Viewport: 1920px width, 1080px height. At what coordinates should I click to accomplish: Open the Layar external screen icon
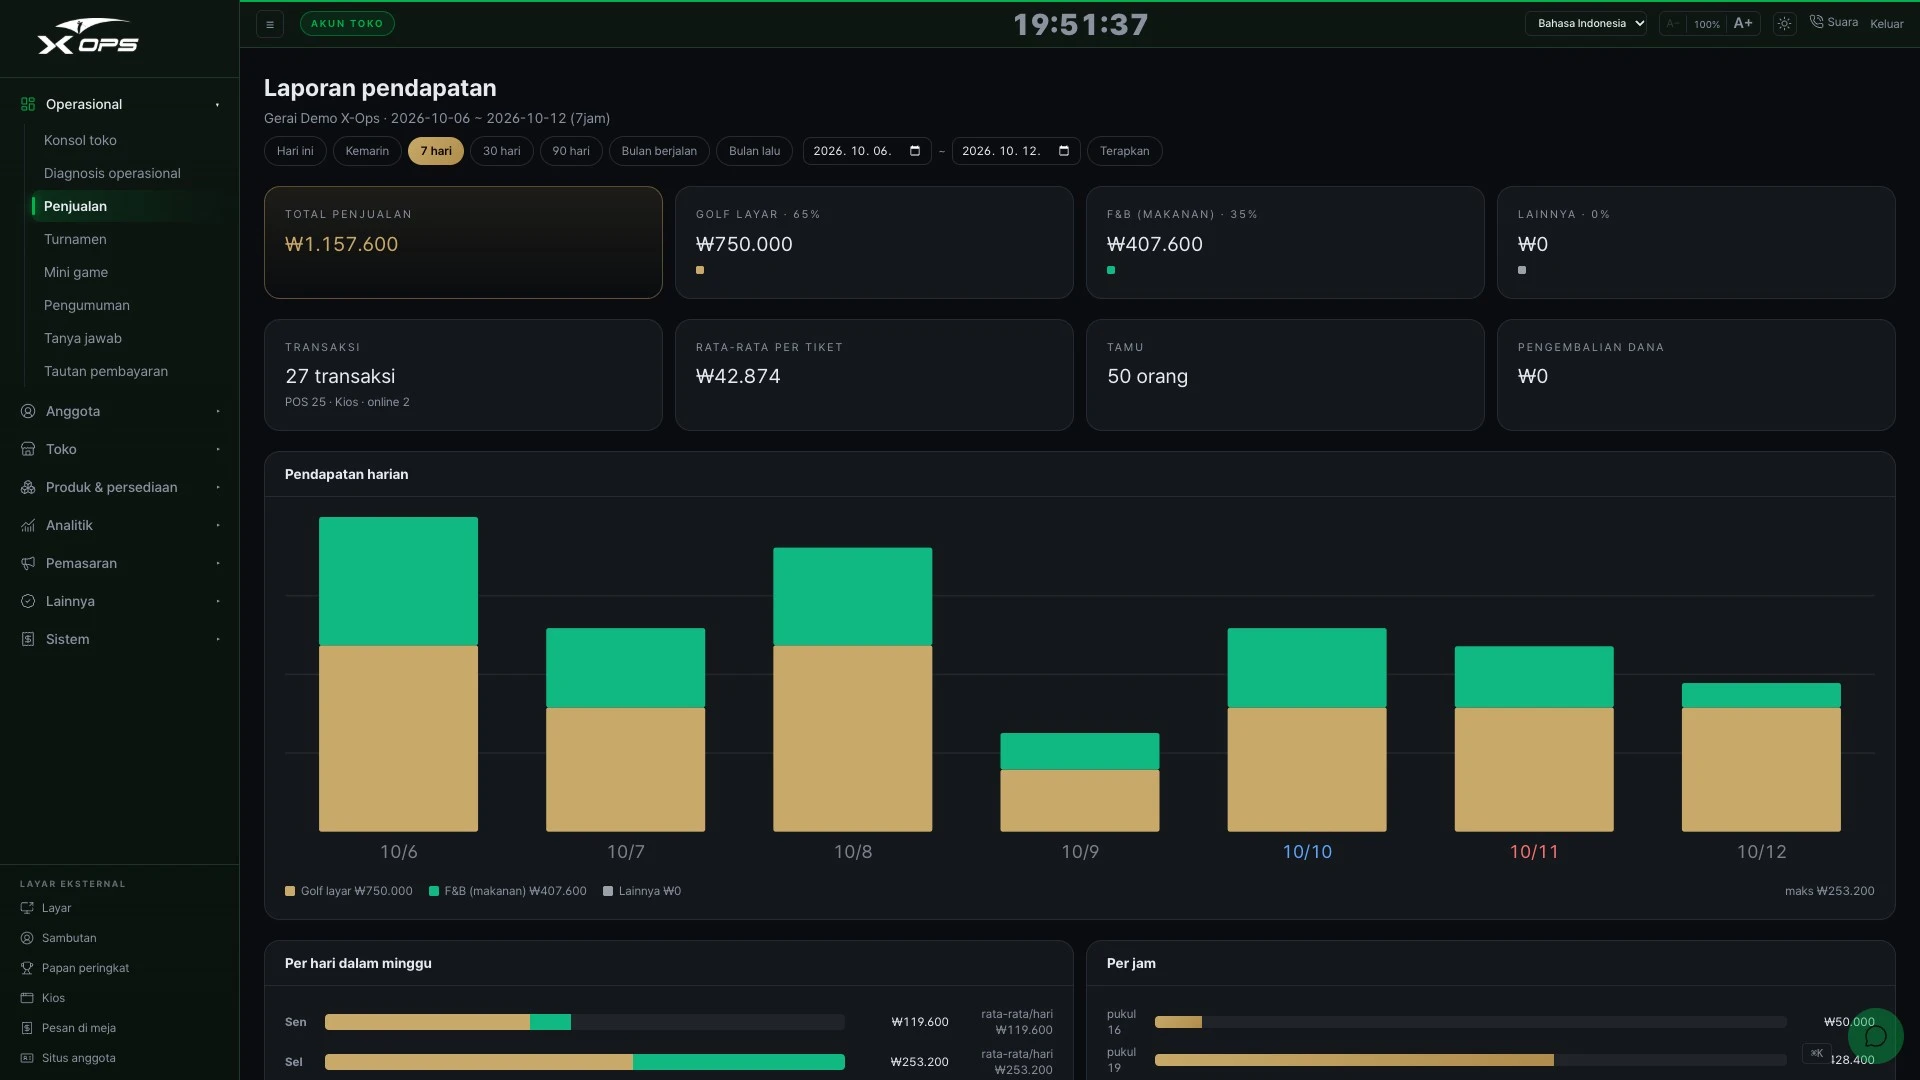[27, 908]
